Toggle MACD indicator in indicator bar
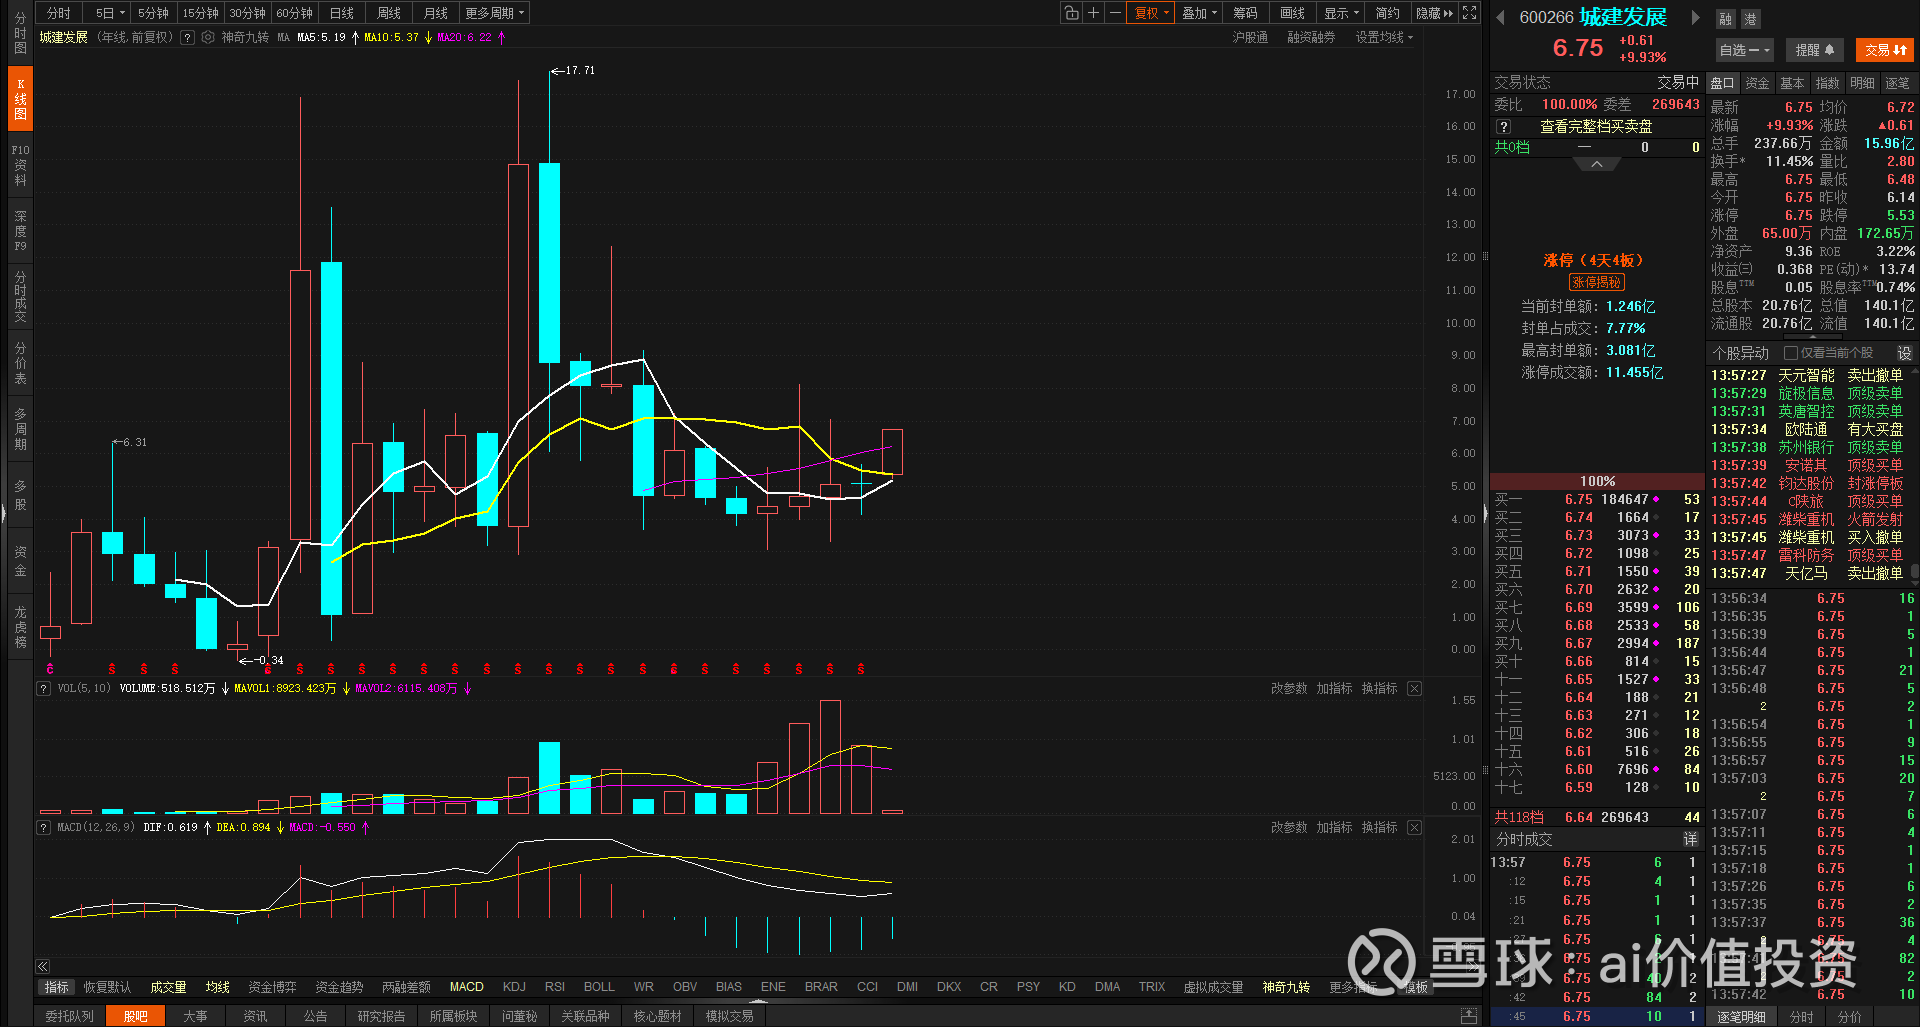This screenshot has width=1920, height=1027. [466, 987]
